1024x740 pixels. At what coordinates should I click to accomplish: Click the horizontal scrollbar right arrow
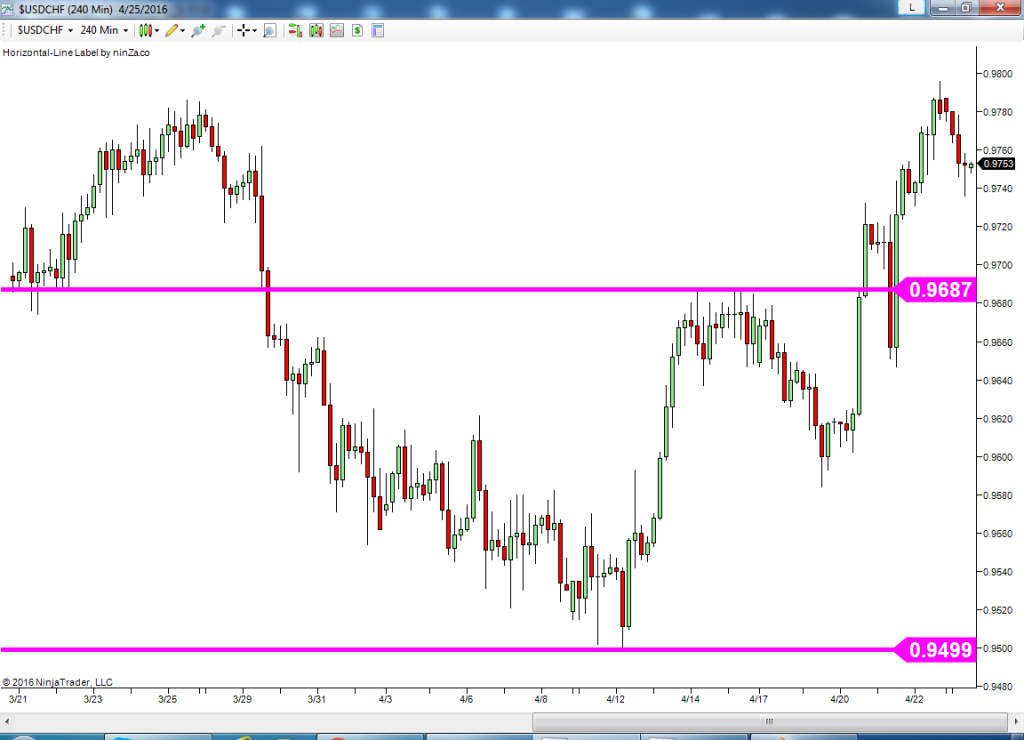[1017, 722]
